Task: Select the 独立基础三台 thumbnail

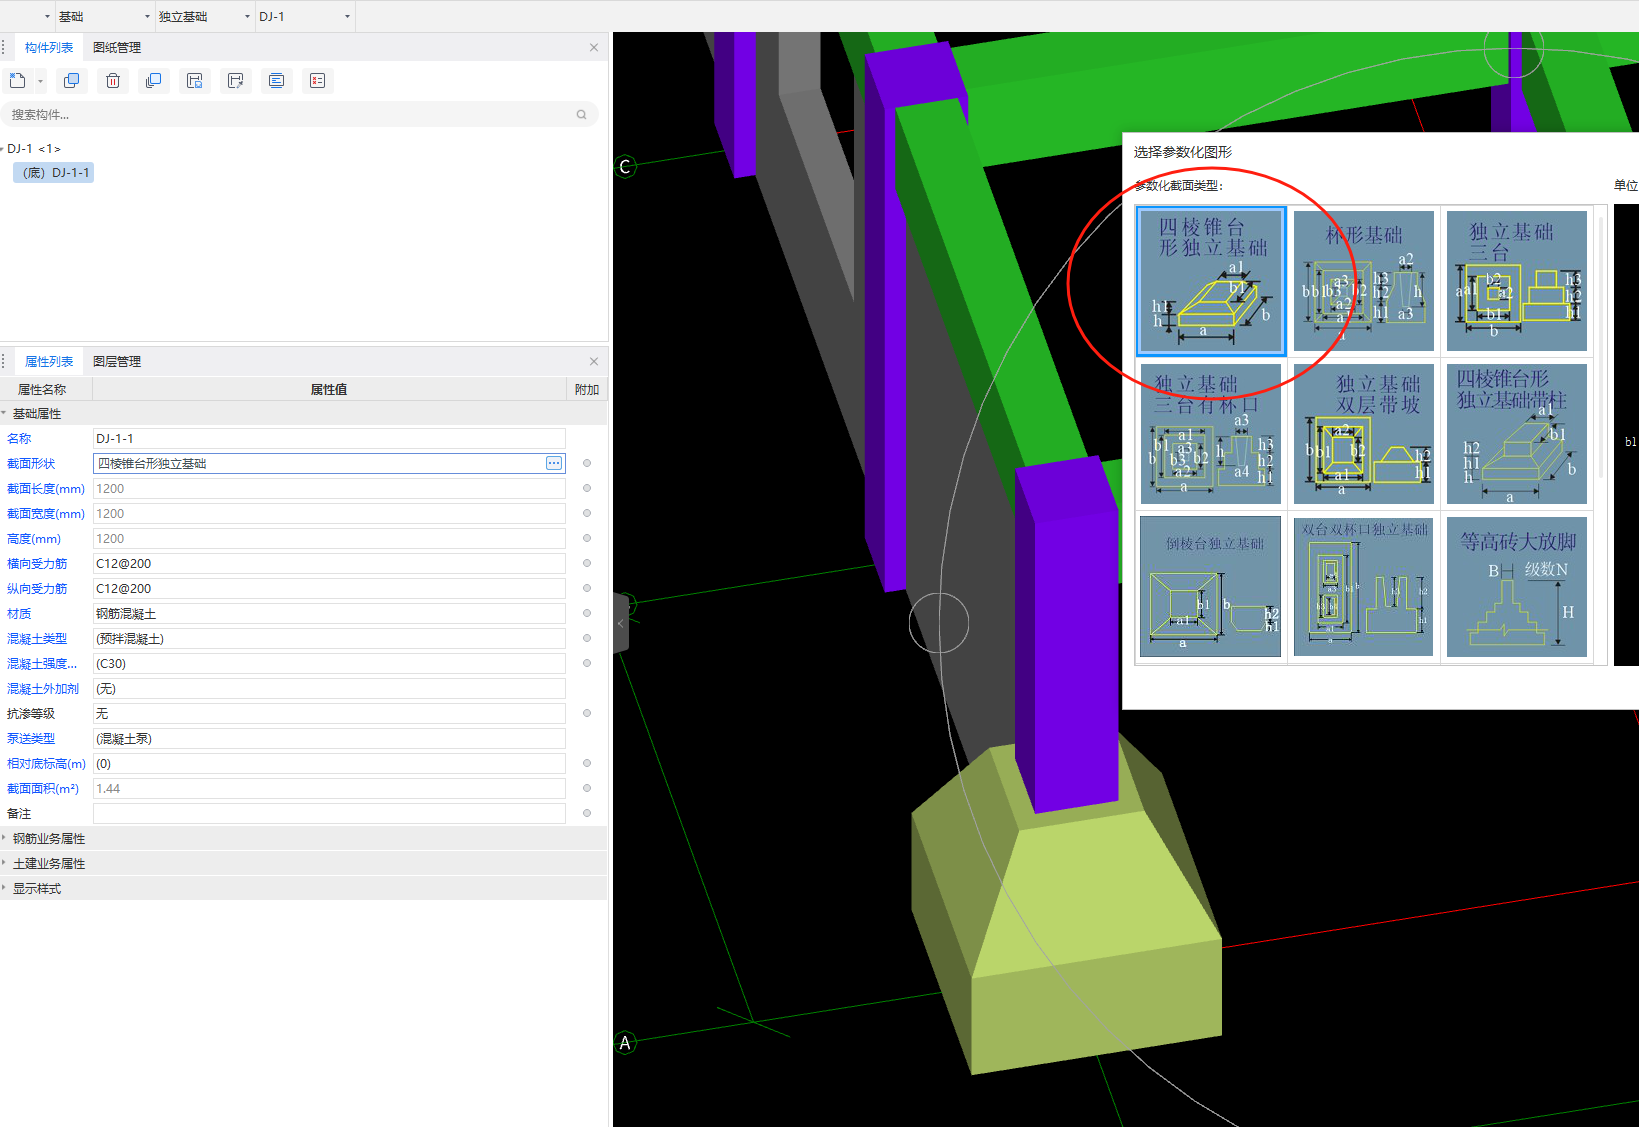Action: point(1517,281)
